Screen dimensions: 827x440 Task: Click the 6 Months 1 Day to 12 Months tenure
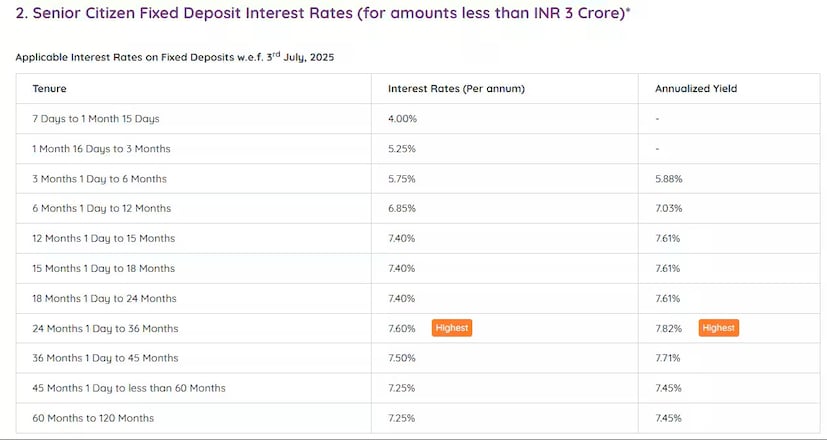(102, 208)
